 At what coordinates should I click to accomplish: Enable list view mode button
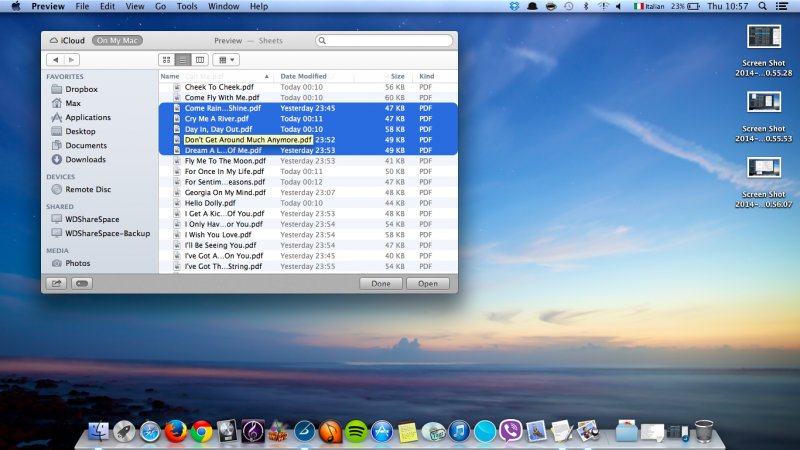pos(183,60)
